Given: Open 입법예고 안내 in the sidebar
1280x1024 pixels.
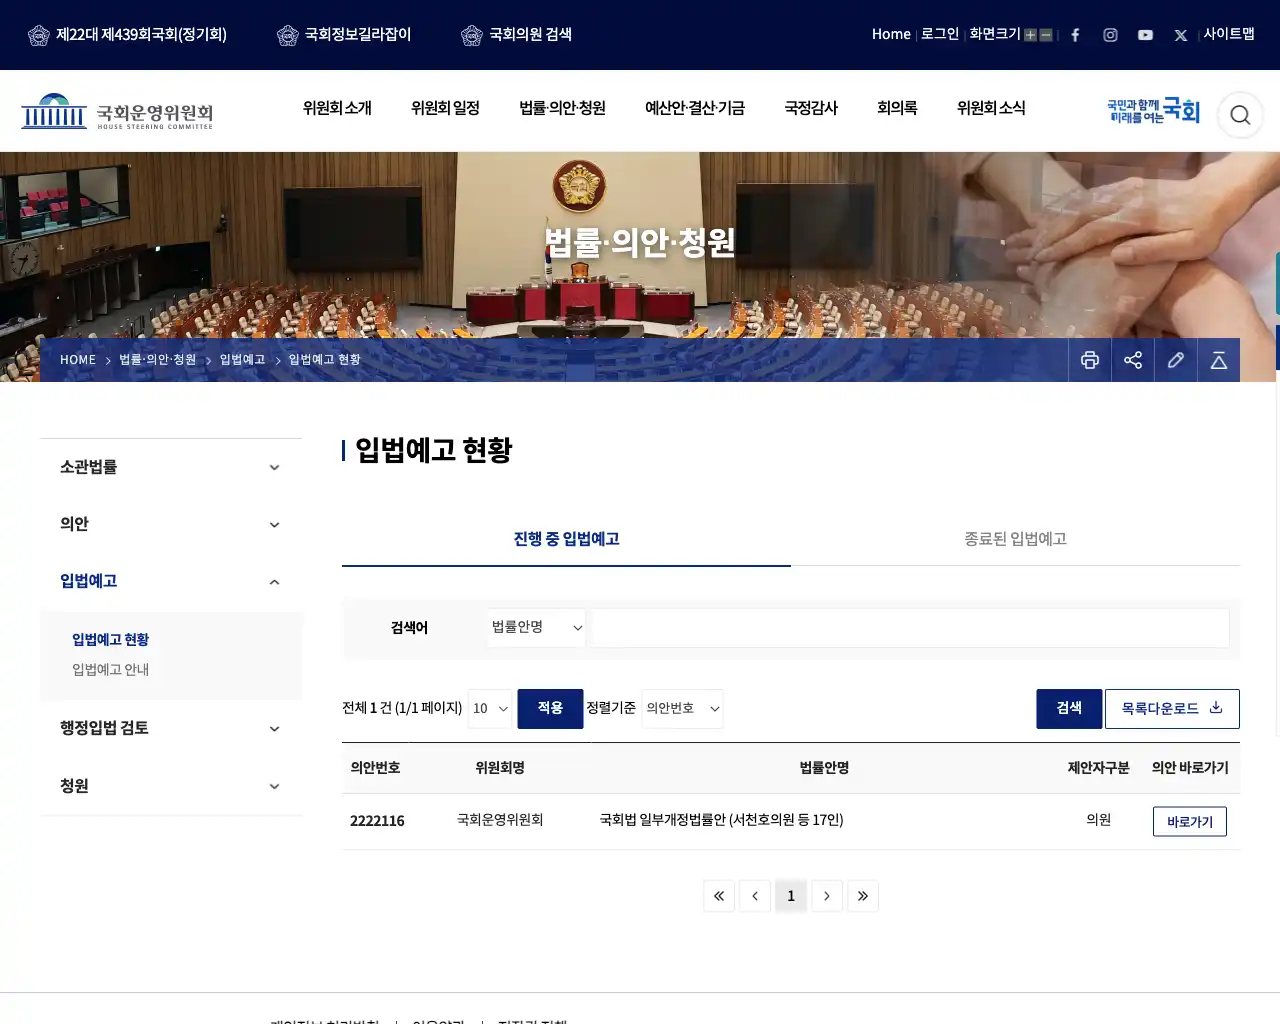Looking at the screenshot, I should click(110, 670).
